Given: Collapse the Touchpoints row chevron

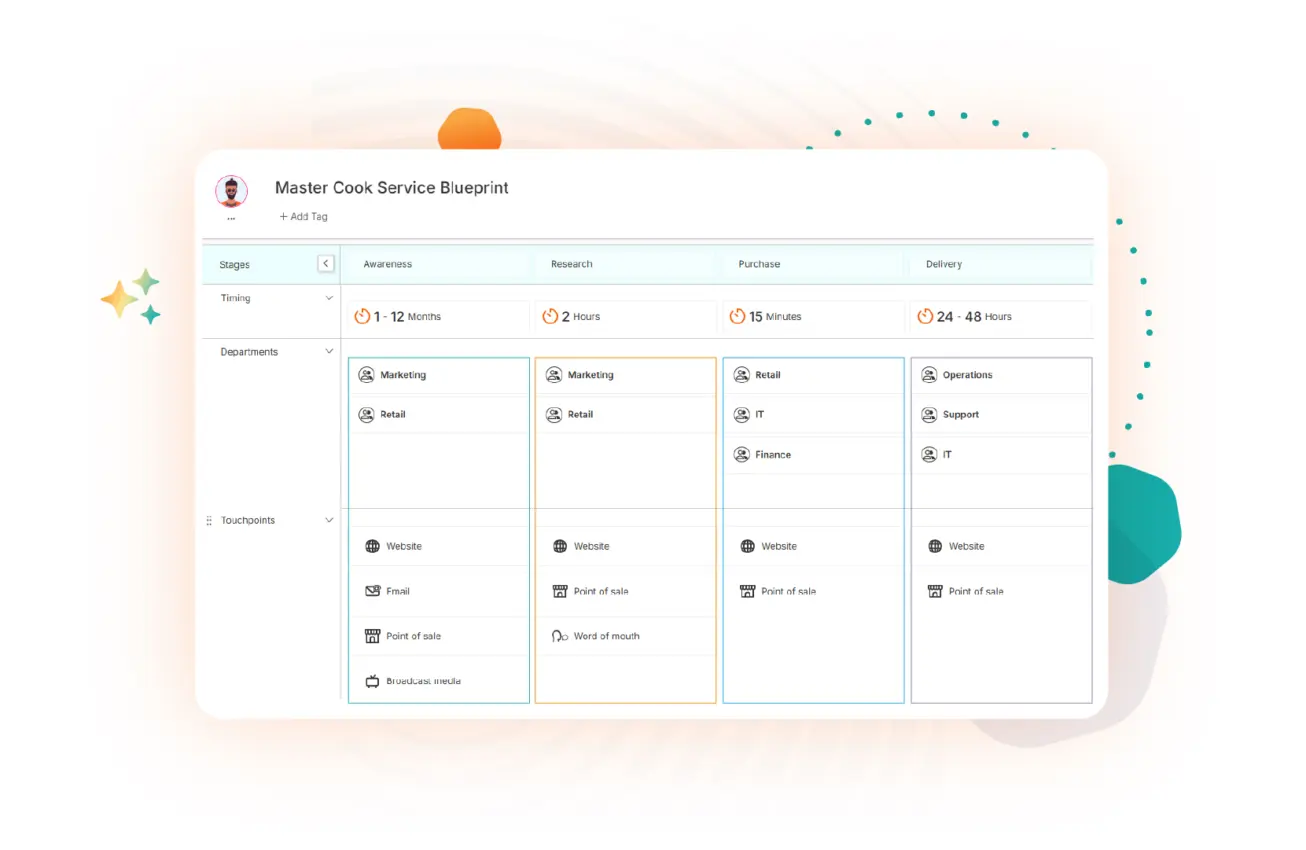Looking at the screenshot, I should point(329,520).
